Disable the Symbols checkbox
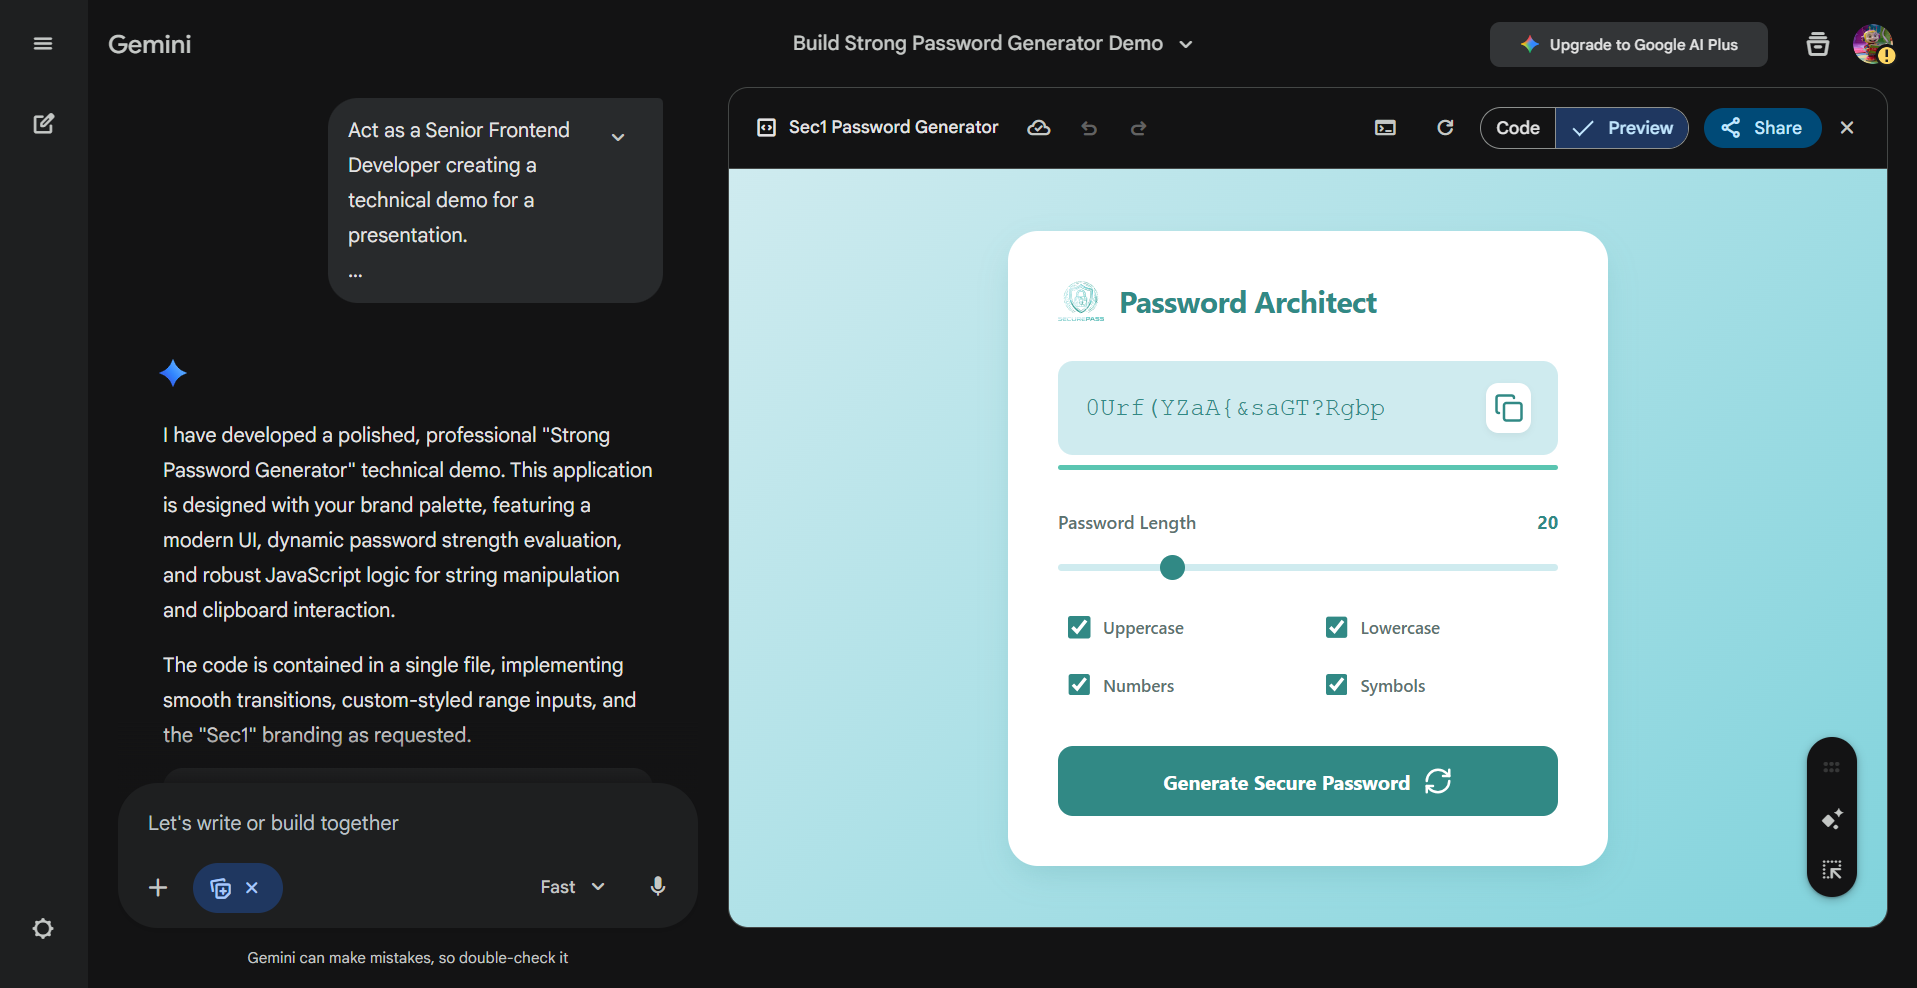The width and height of the screenshot is (1917, 988). tap(1337, 684)
